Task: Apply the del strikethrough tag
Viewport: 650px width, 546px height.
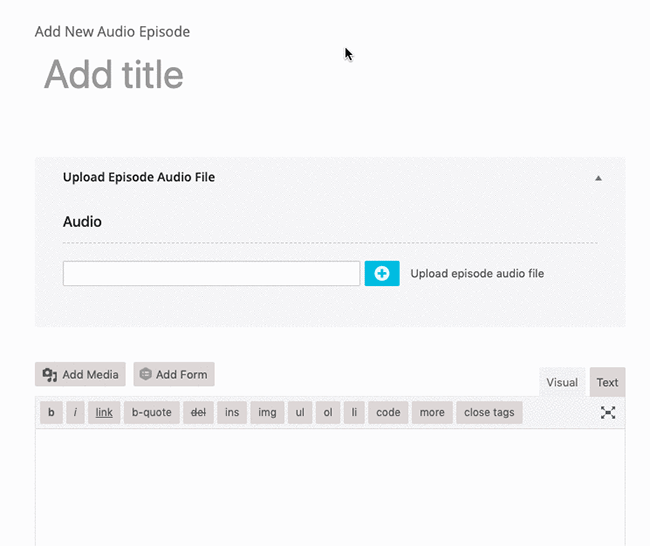Action: point(198,413)
